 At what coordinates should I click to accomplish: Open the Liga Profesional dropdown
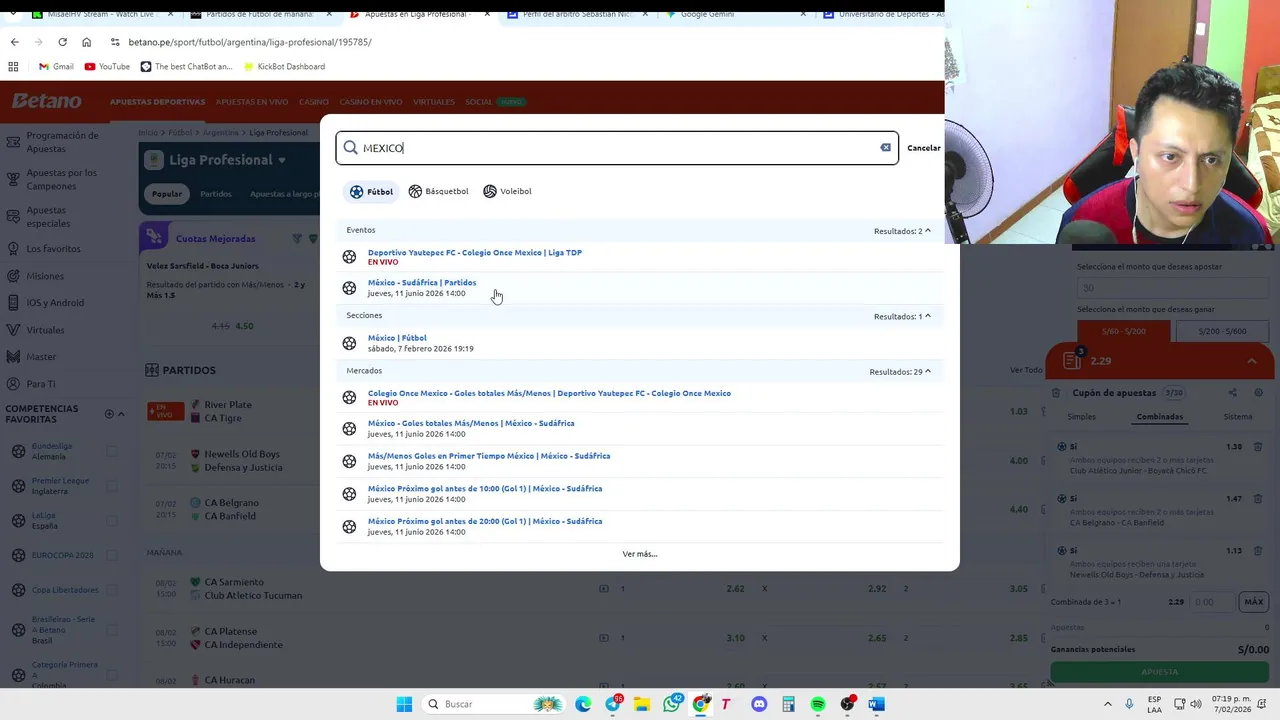tap(282, 160)
